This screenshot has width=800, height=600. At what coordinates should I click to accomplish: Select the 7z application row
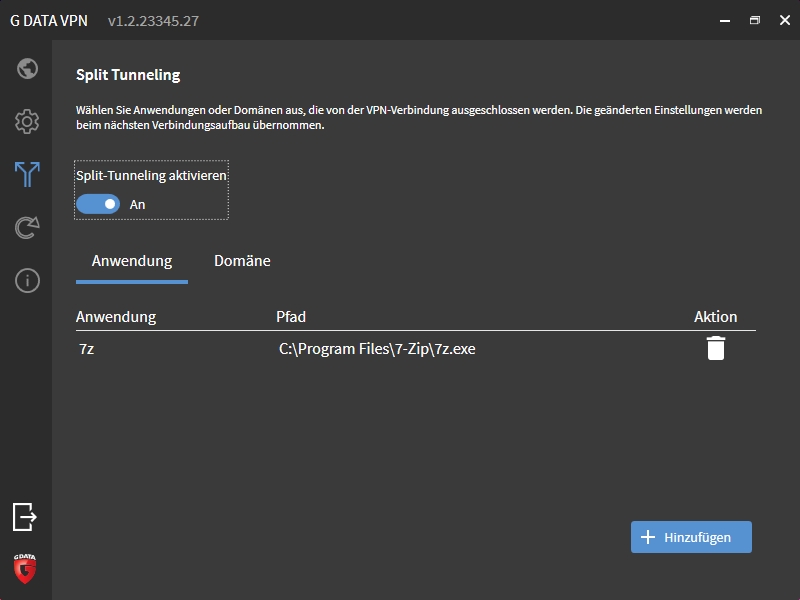click(87, 349)
